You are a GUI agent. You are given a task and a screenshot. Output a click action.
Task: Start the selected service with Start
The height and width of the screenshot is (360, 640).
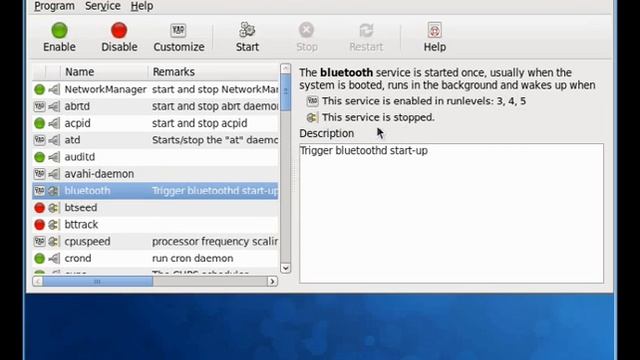click(247, 37)
